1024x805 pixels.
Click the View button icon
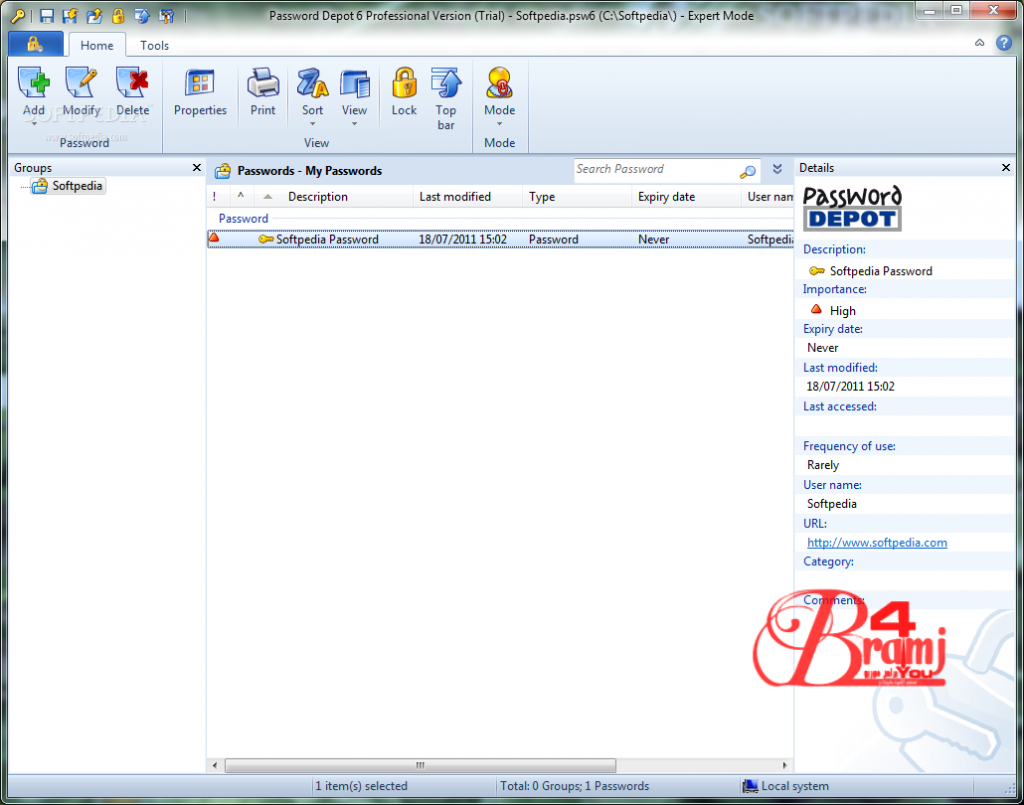pyautogui.click(x=355, y=84)
